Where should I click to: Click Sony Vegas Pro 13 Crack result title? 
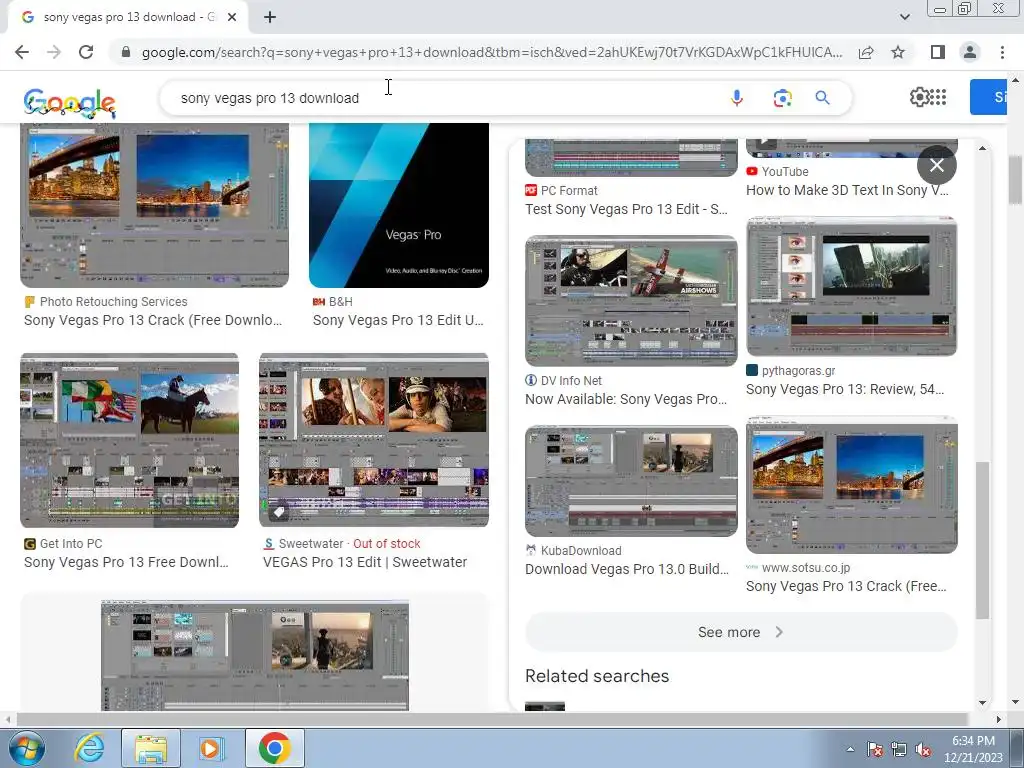click(x=153, y=320)
